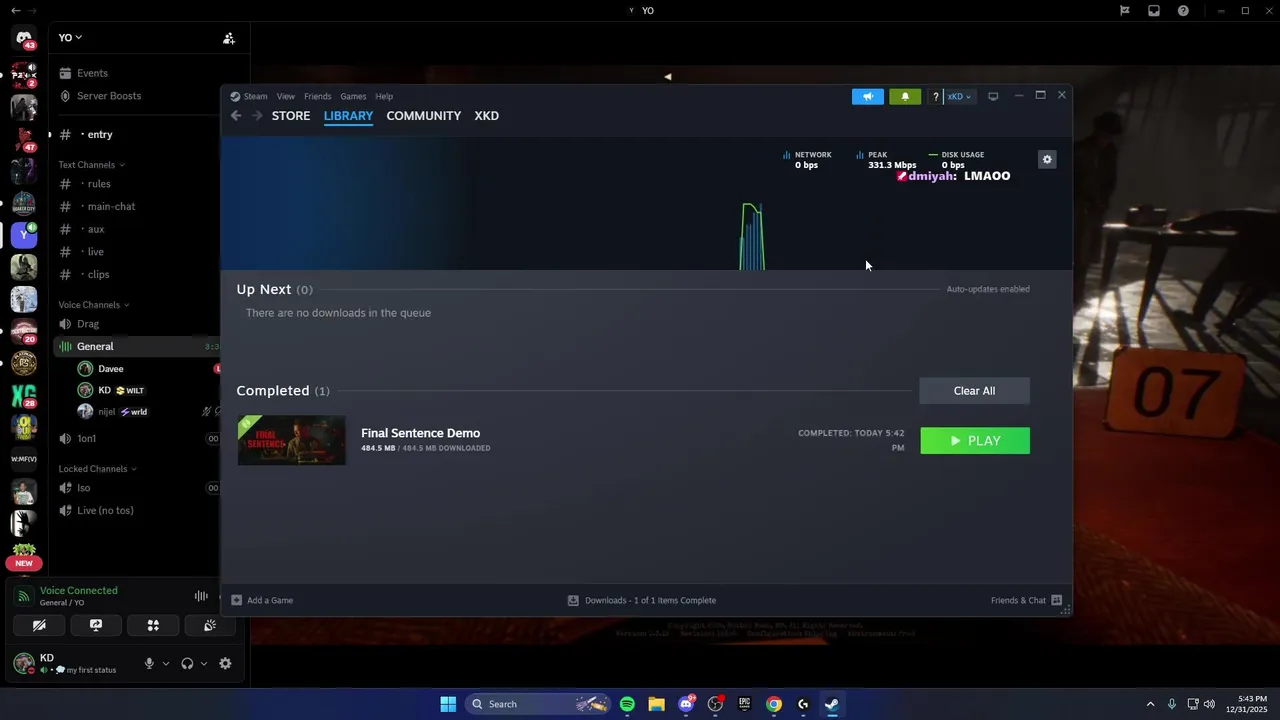This screenshot has height=720, width=1280.
Task: Open Discord user settings gear
Action: point(225,664)
